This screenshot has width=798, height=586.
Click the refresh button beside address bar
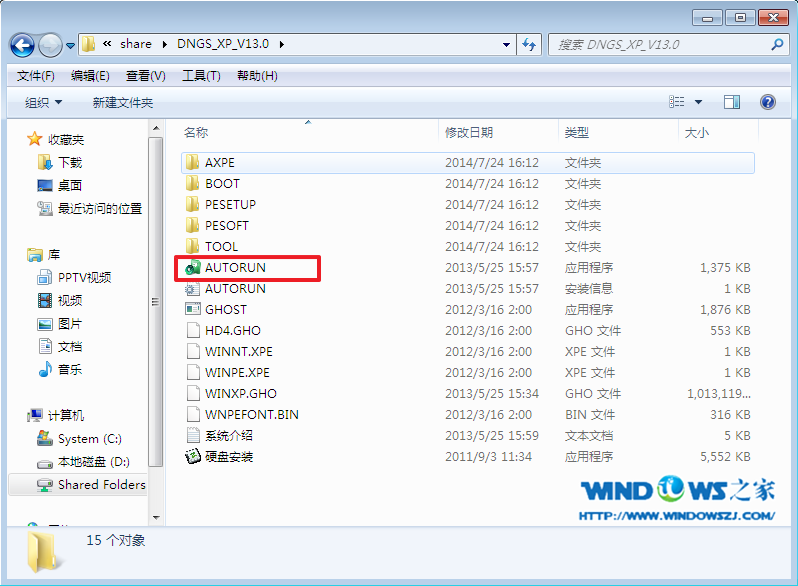(x=530, y=44)
